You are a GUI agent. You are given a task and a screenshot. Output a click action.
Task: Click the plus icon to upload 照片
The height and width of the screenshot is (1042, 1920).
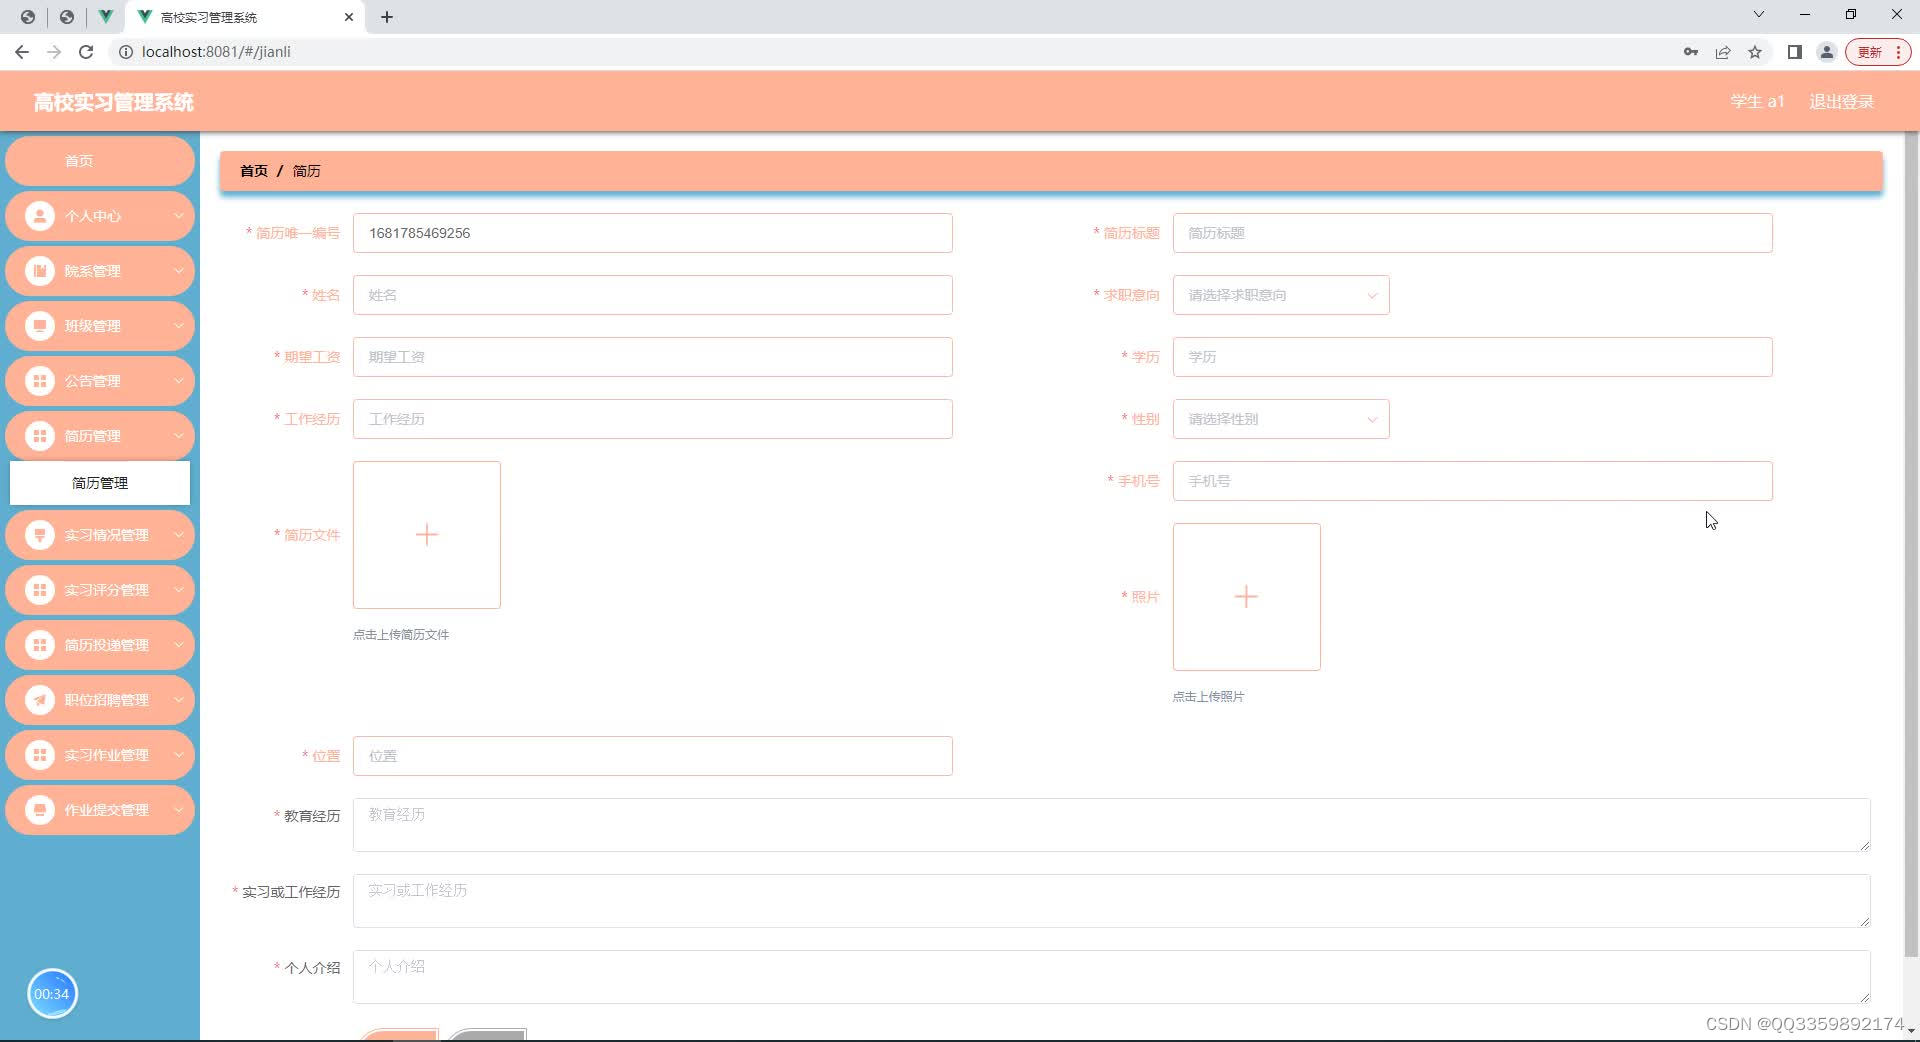tap(1246, 597)
